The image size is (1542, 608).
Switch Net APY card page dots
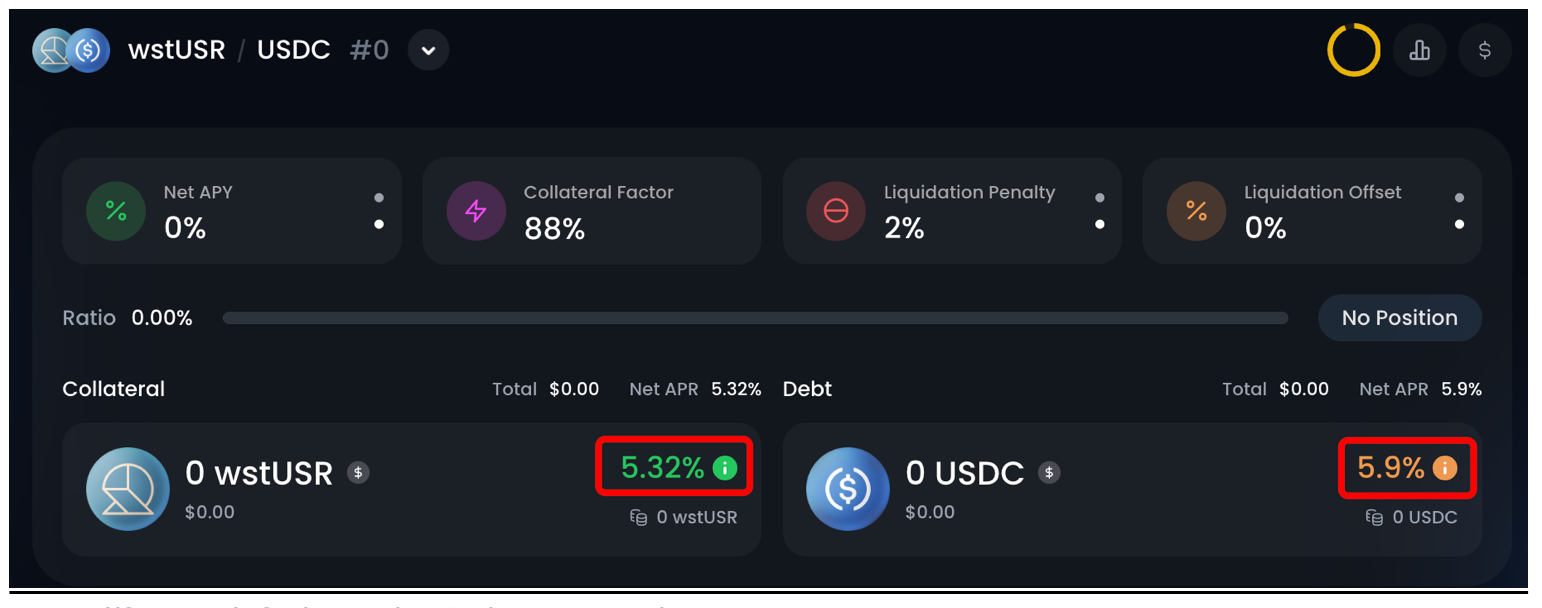click(379, 211)
